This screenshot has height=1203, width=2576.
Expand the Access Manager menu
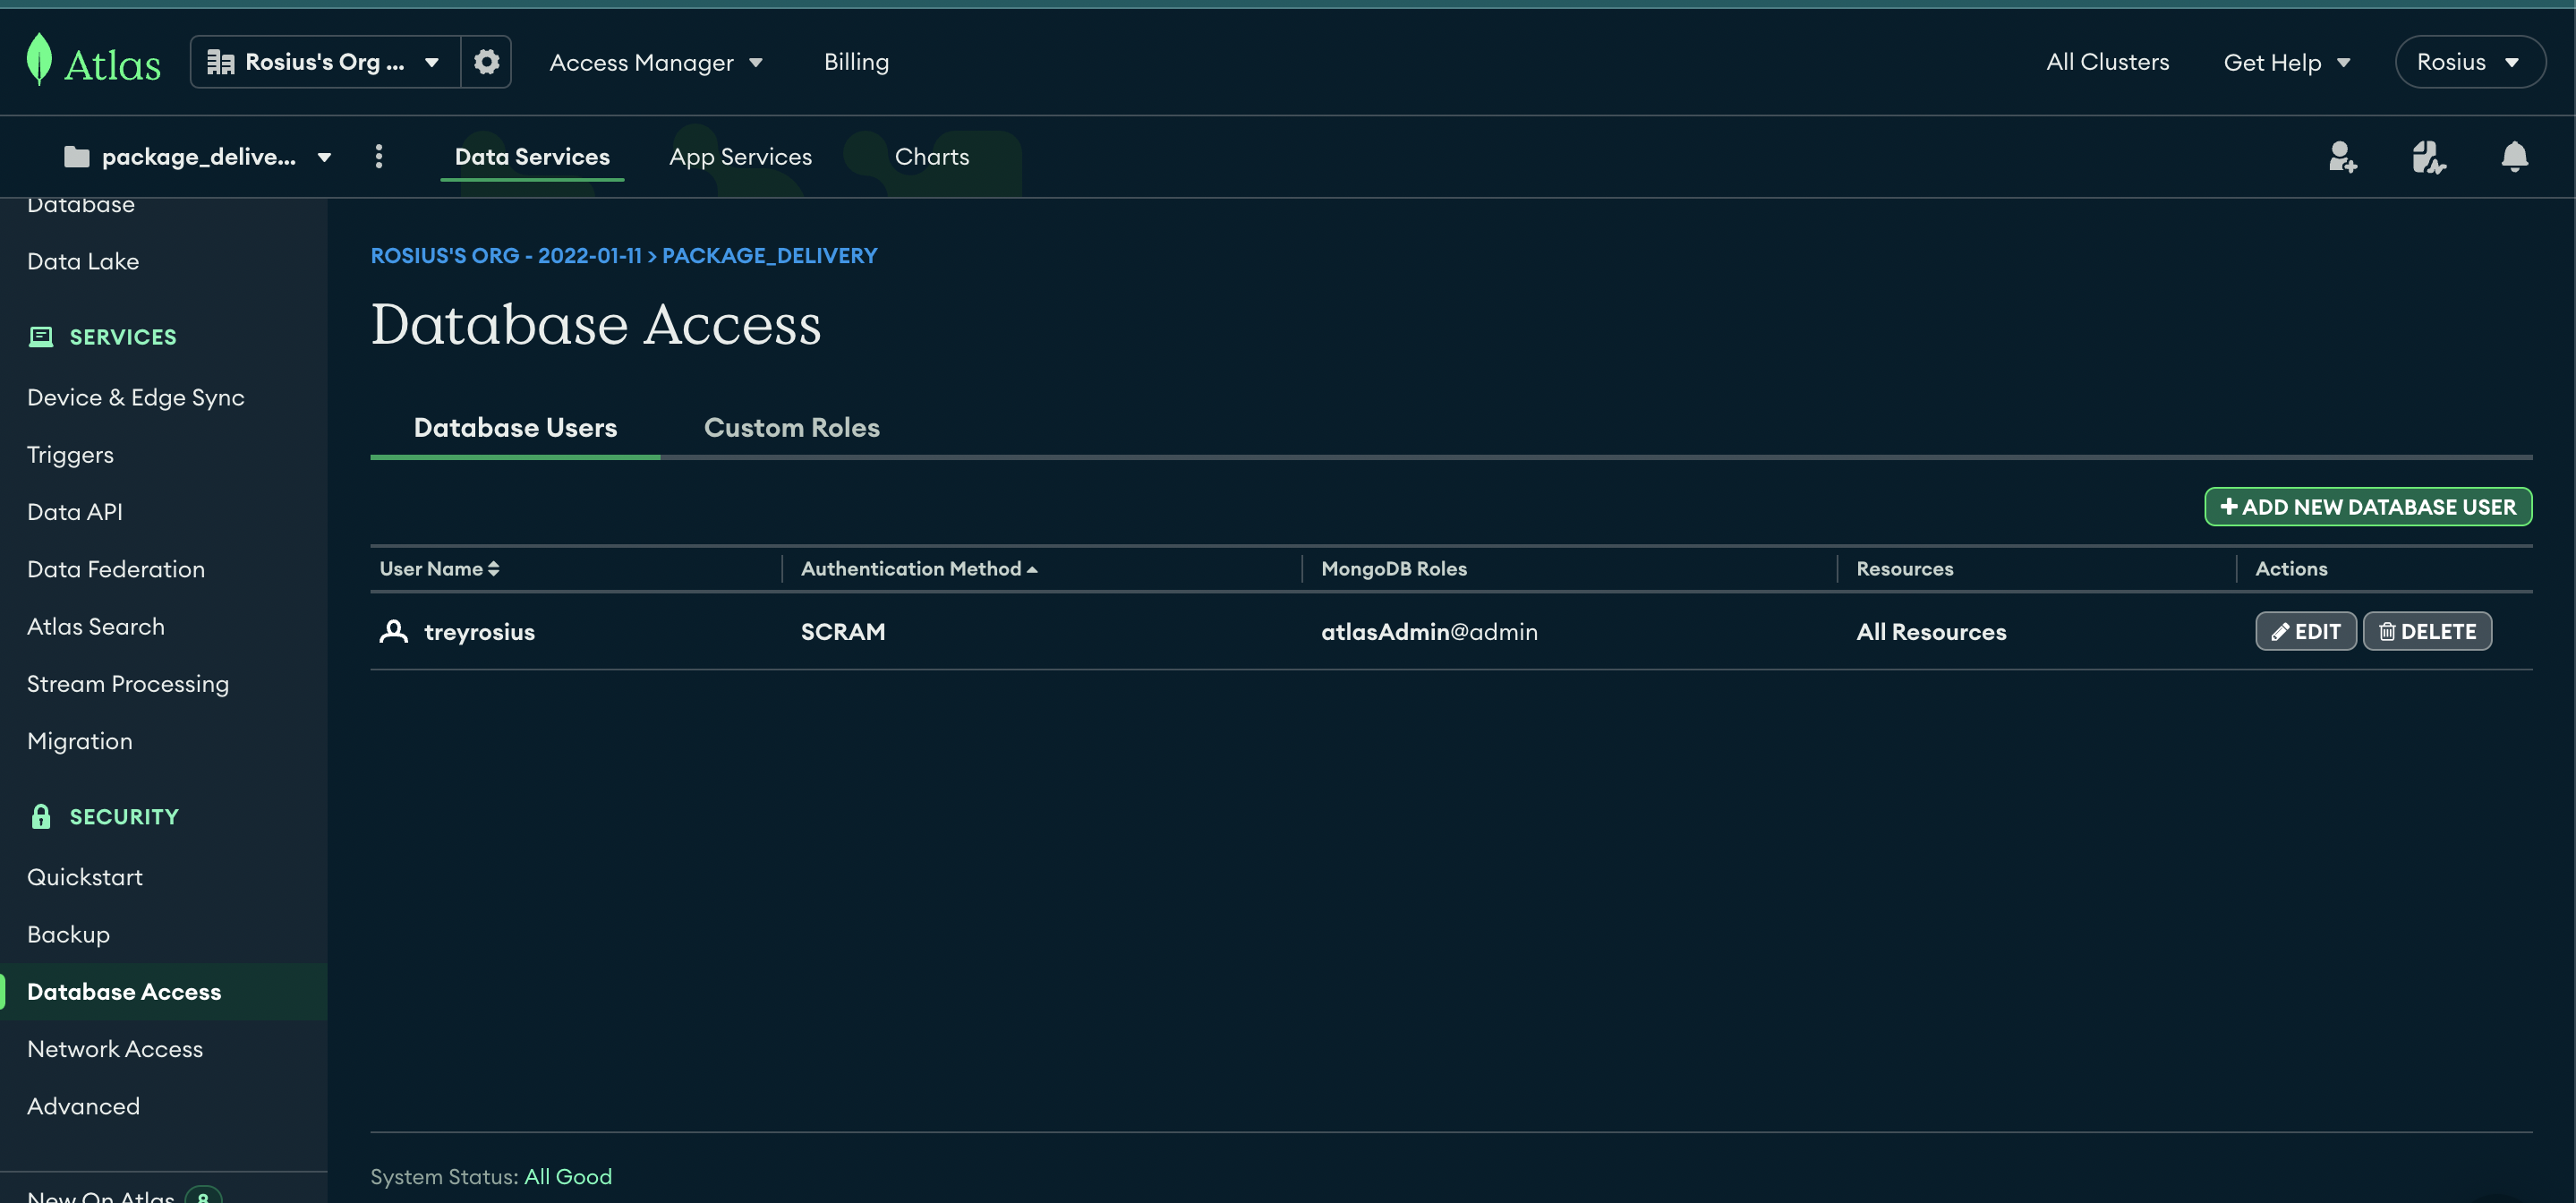click(x=655, y=62)
